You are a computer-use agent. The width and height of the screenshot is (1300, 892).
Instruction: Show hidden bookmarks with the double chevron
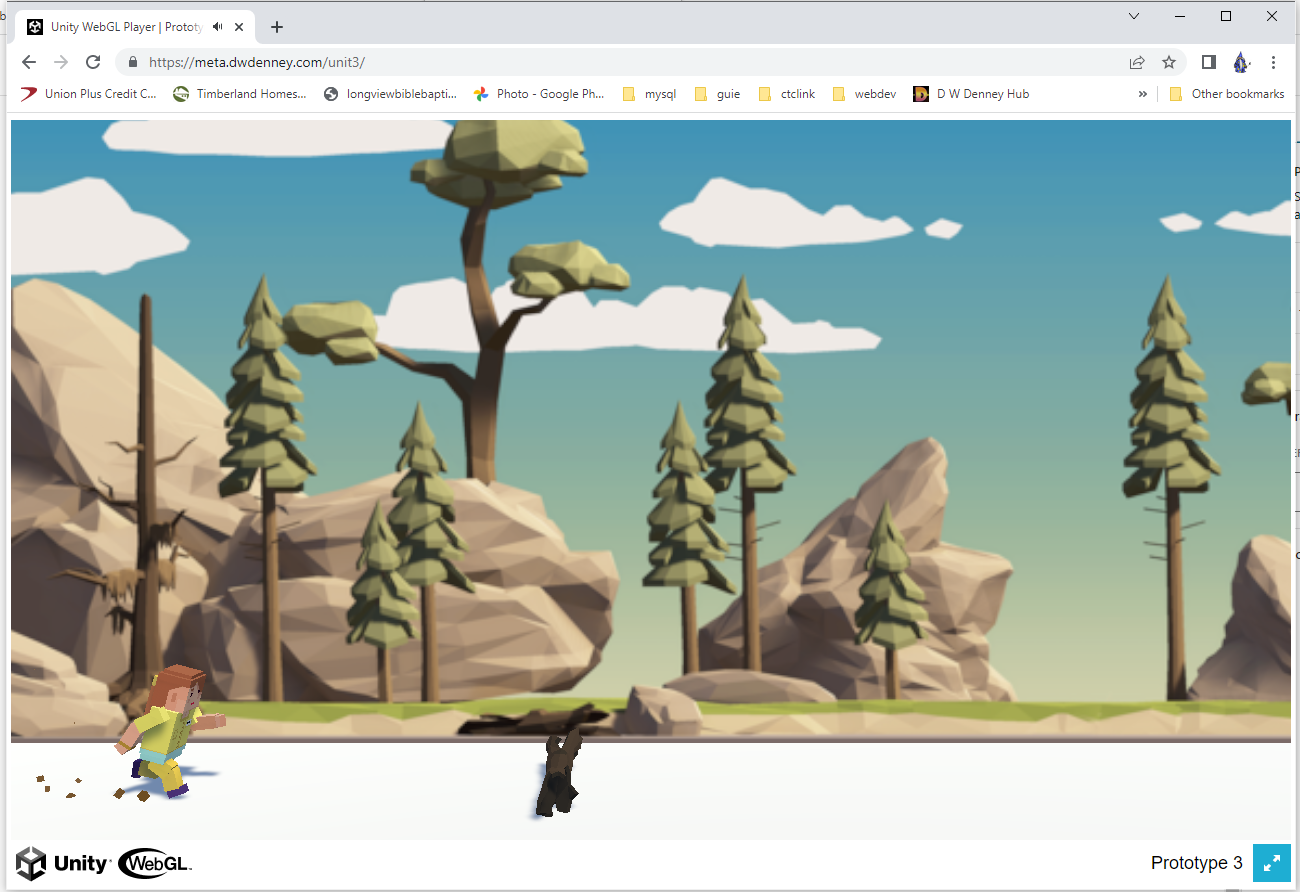(x=1142, y=94)
